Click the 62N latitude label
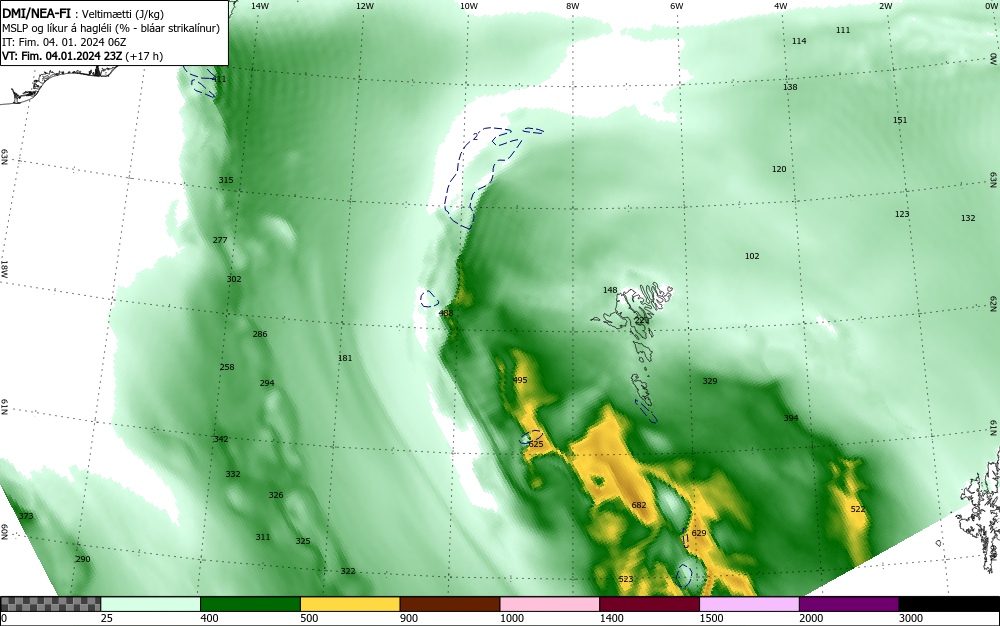This screenshot has width=1000, height=626. pyautogui.click(x=993, y=303)
